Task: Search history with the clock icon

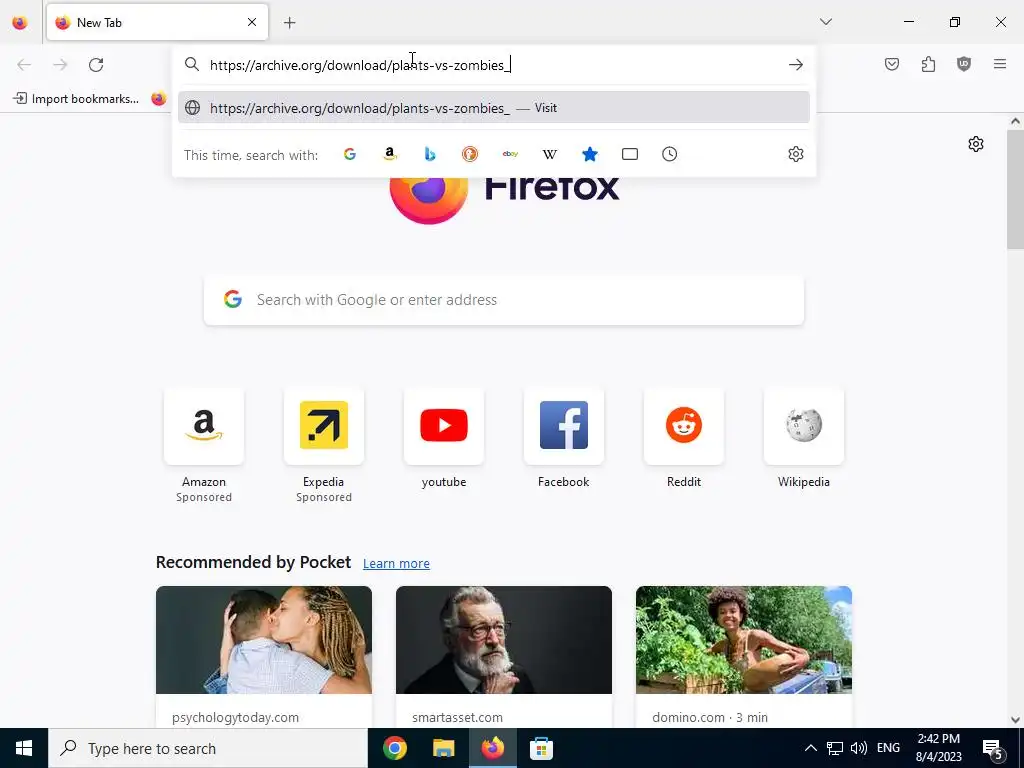Action: click(669, 154)
